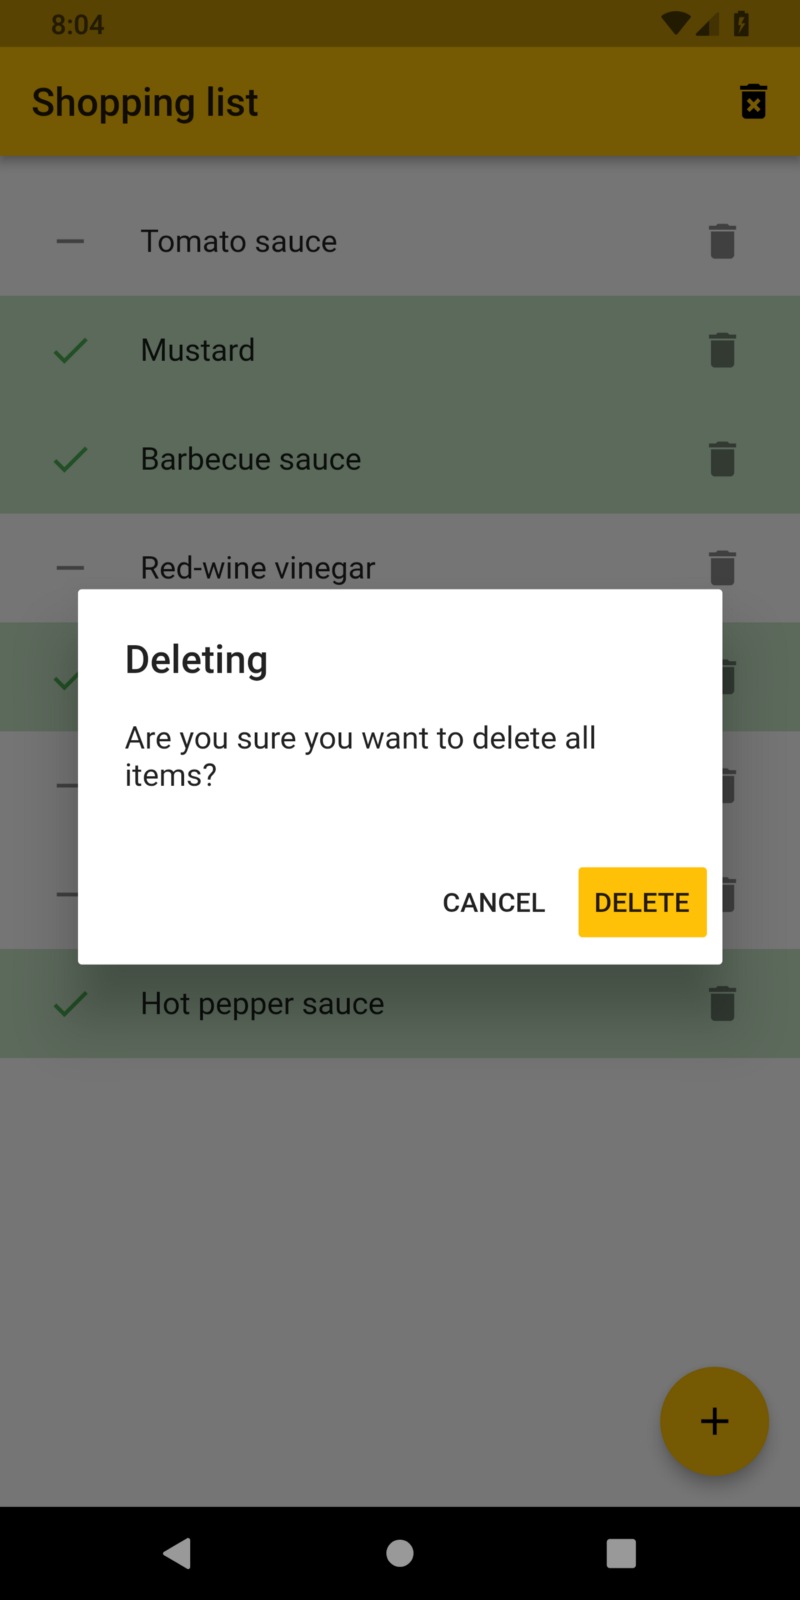Delete the Barbecue sauce entry
The height and width of the screenshot is (1600, 800).
[x=722, y=459]
